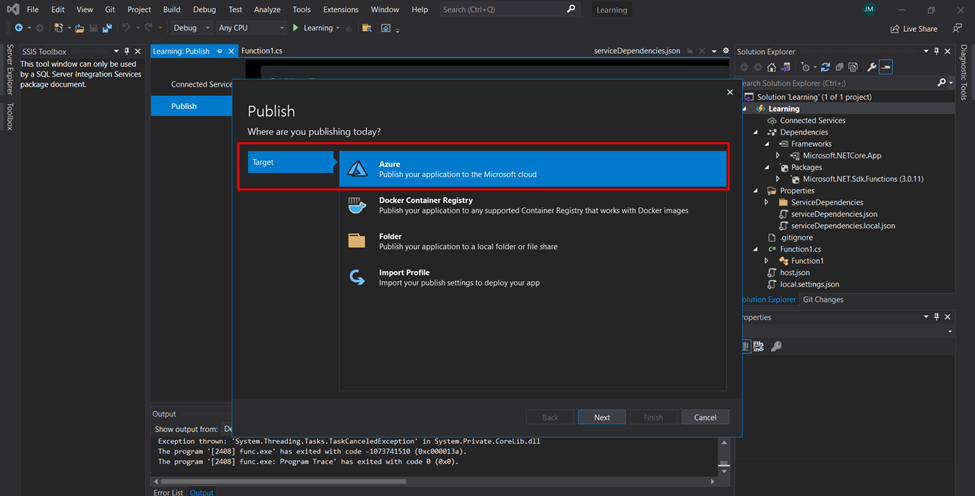The width and height of the screenshot is (975, 496).
Task: Click Next in the Publish dialog
Action: tap(601, 417)
